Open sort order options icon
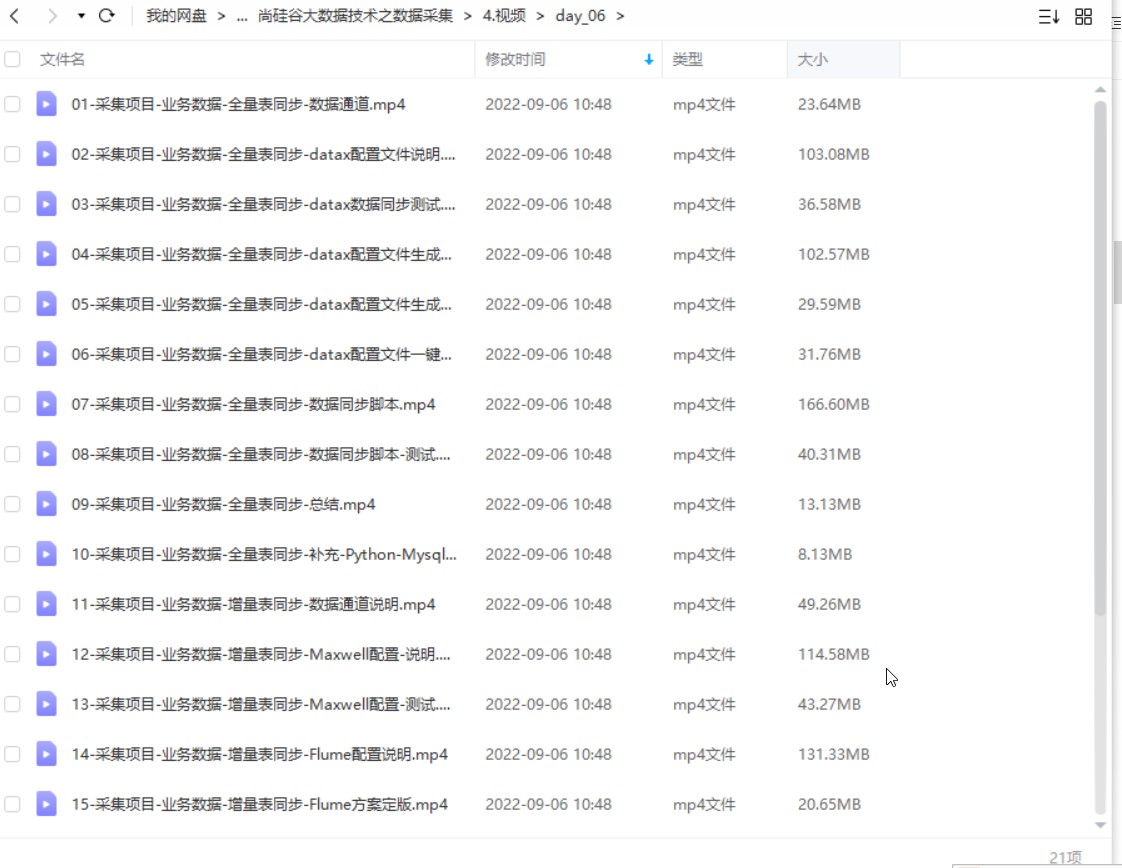The image size is (1122, 868). pos(1048,16)
